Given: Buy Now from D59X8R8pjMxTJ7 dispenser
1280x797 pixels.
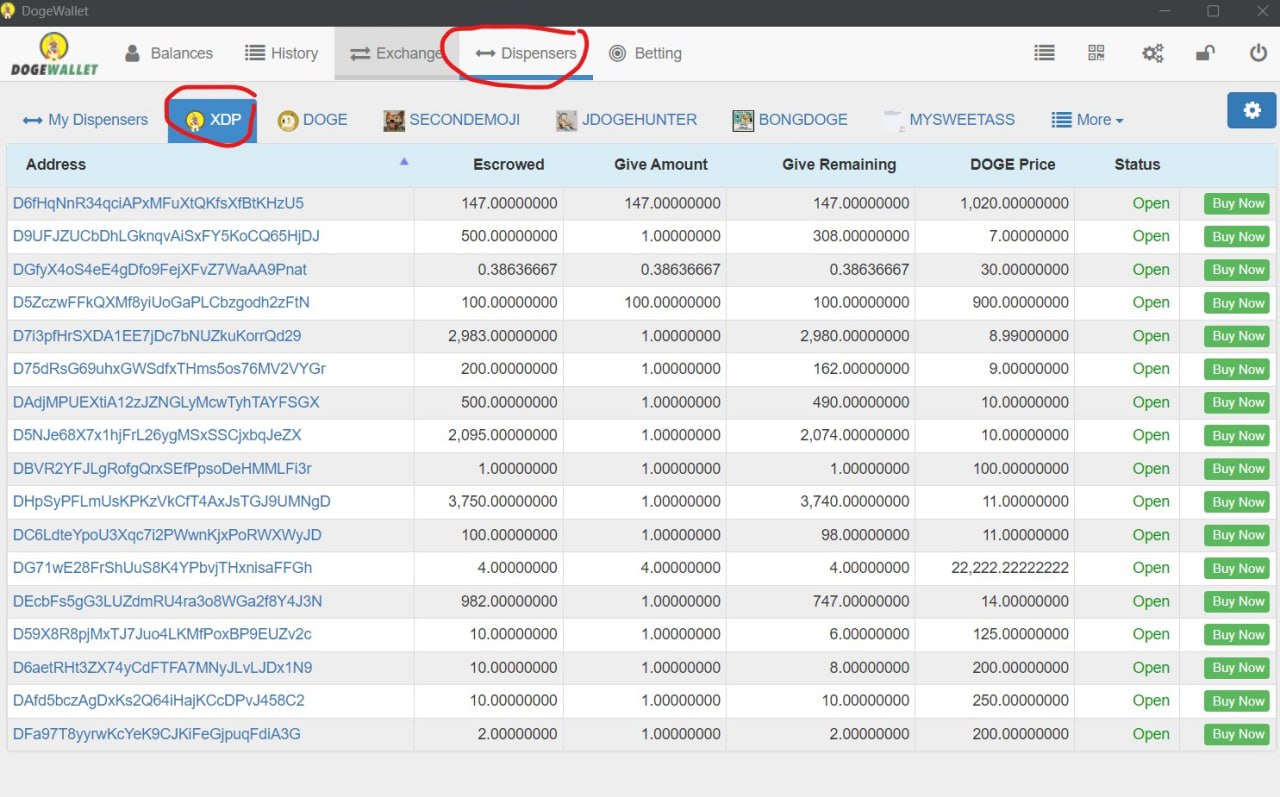Looking at the screenshot, I should point(1237,634).
